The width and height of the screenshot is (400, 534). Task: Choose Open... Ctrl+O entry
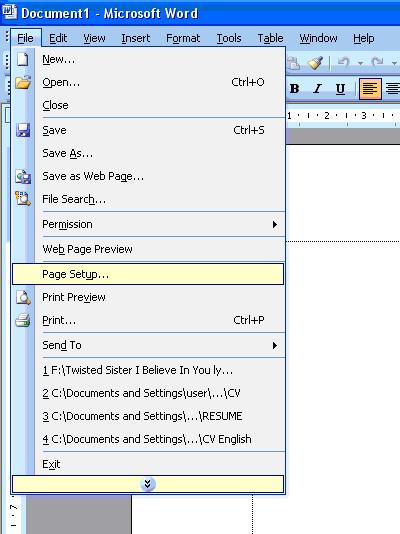click(148, 82)
